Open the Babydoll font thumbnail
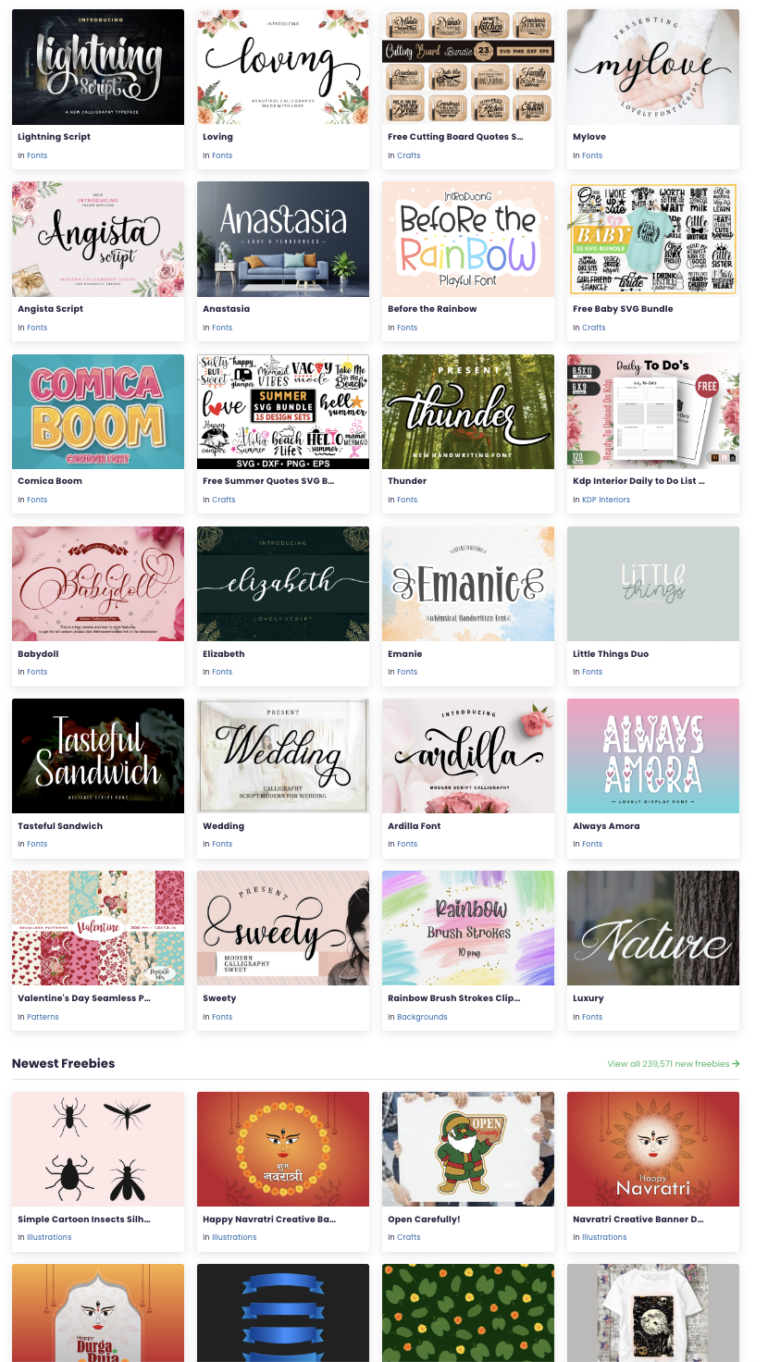Viewport: 768px width, 1362px height. click(98, 584)
